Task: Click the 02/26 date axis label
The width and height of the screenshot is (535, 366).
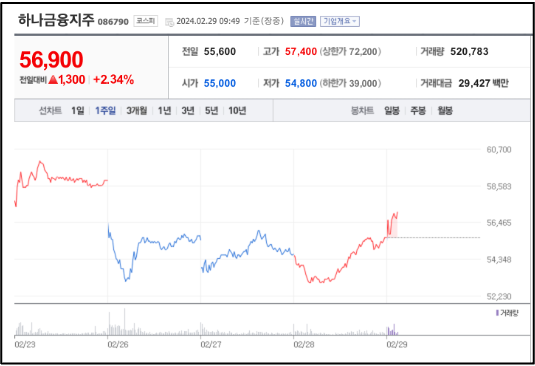Action: tap(118, 345)
